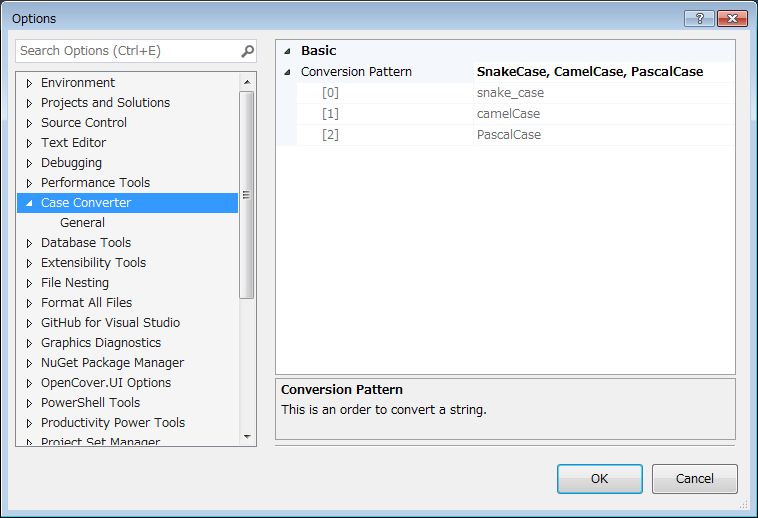Collapse the Conversion Pattern property
Screen dimensions: 758x518
click(x=288, y=72)
